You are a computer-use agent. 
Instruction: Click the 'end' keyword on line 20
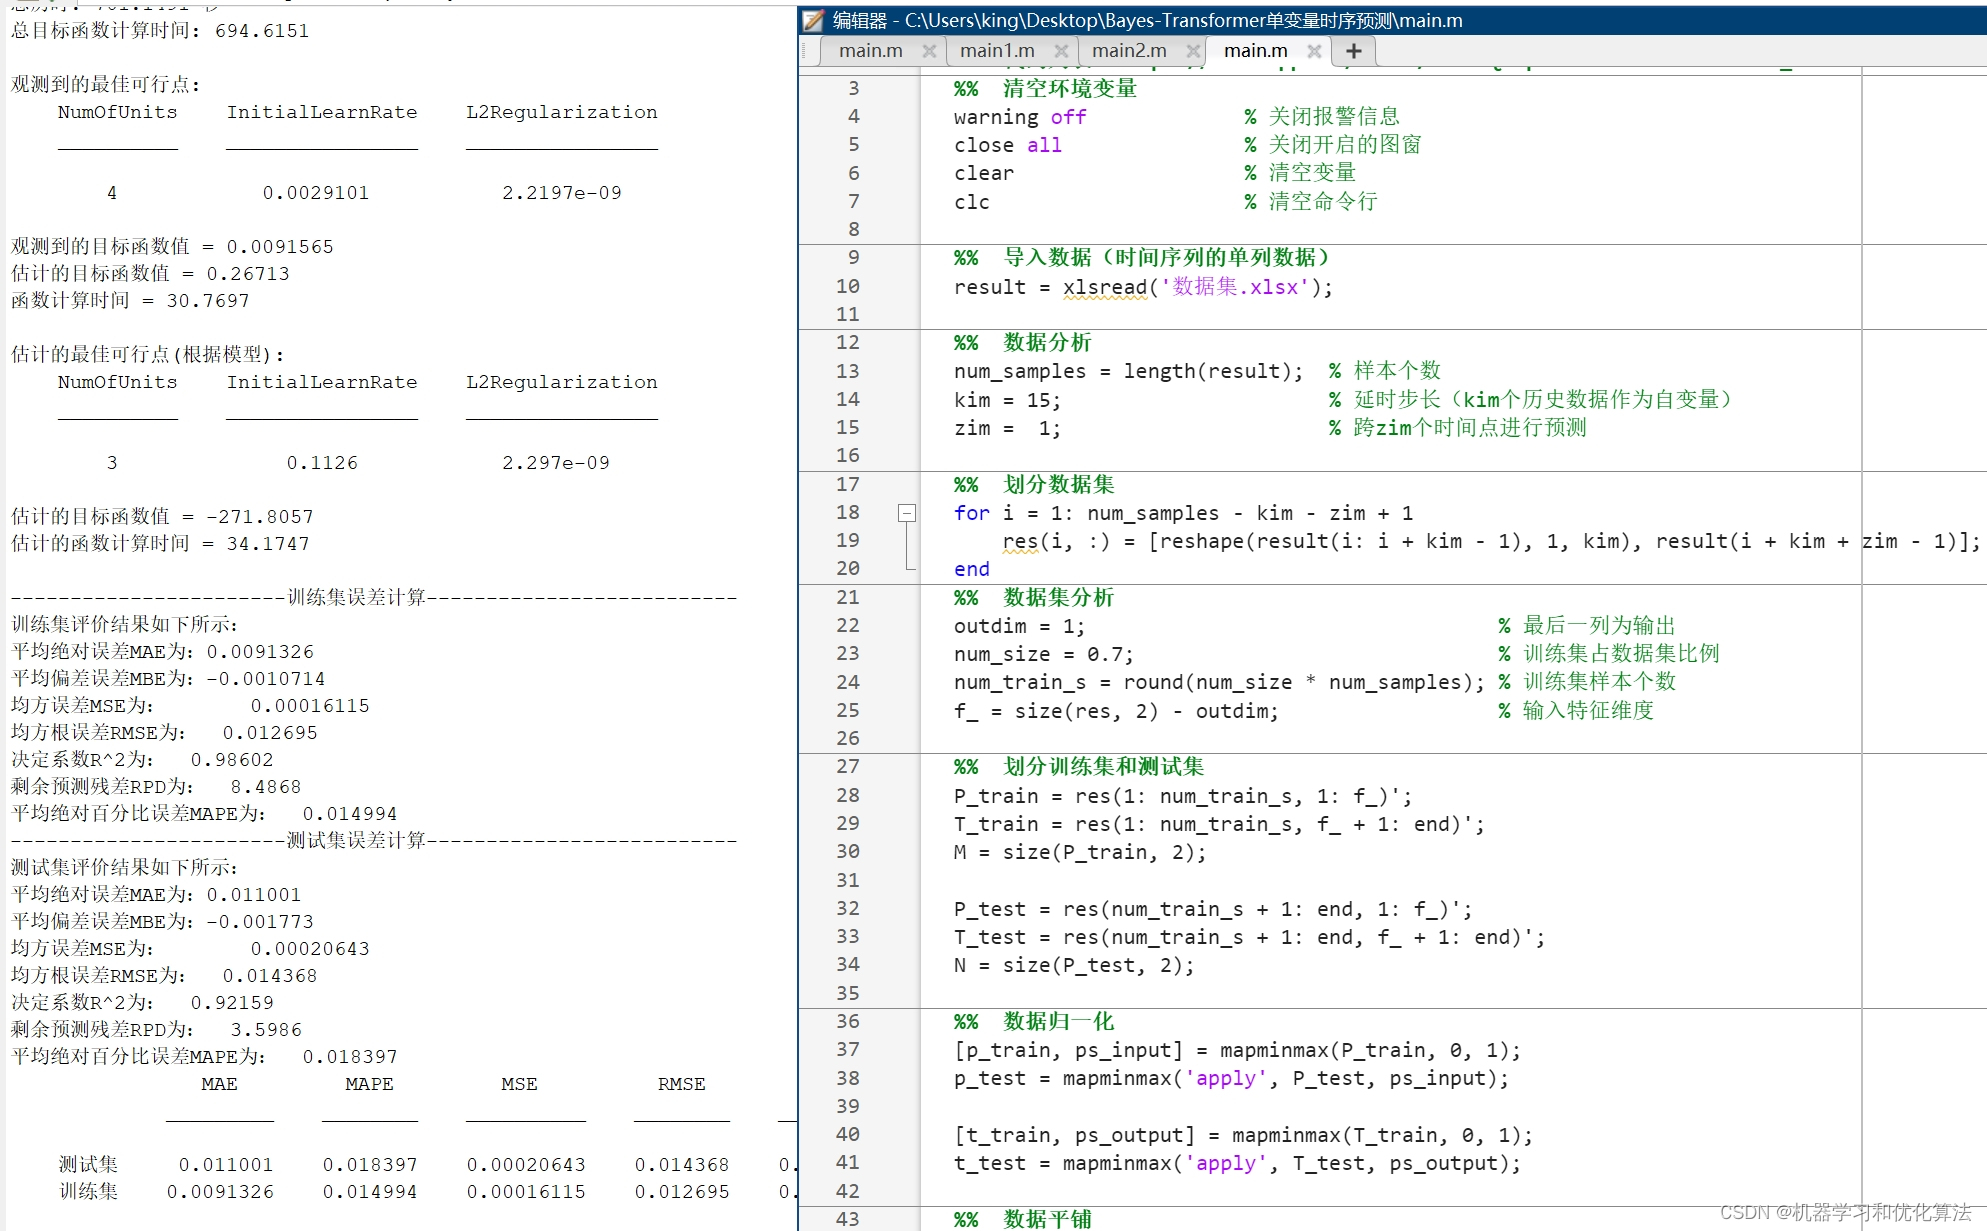[972, 570]
